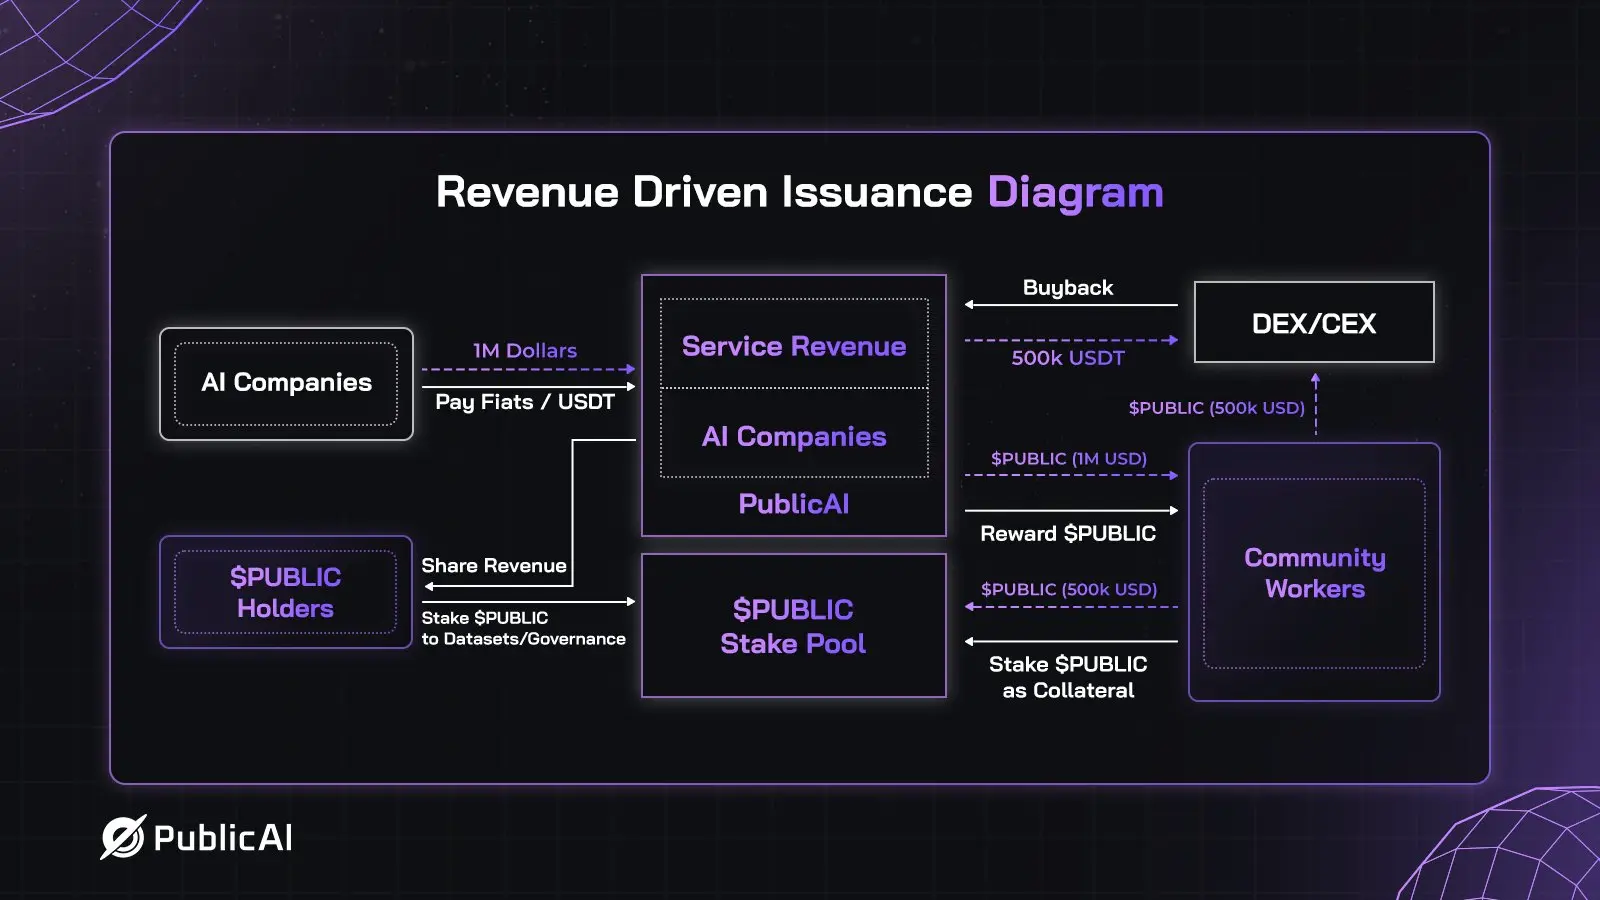Click the left 'AI Companies' box
The width and height of the screenshot is (1600, 900).
click(x=286, y=384)
